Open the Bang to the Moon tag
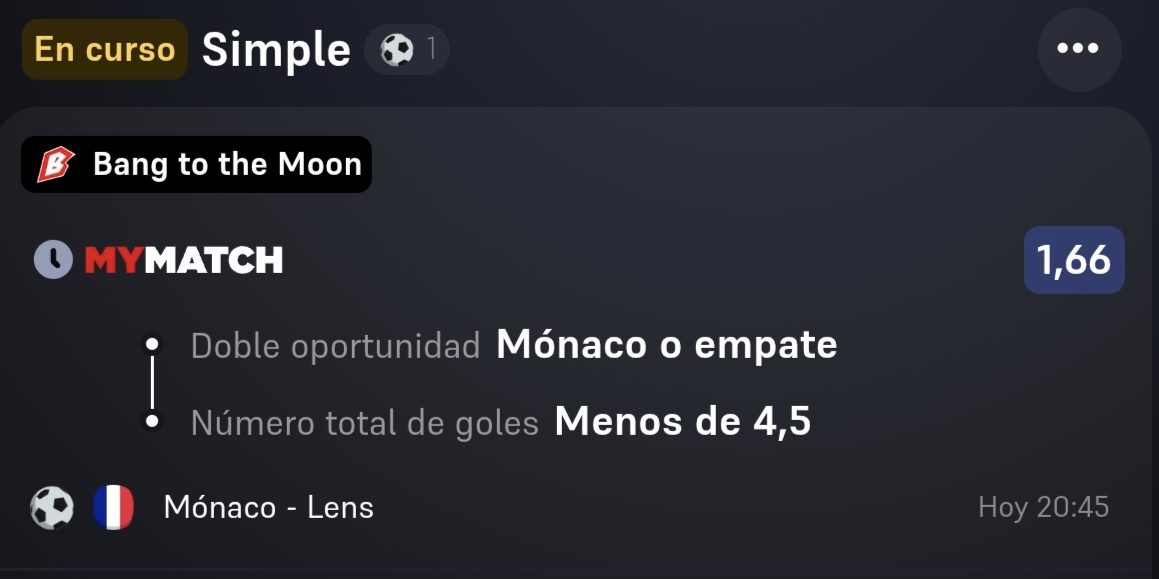Viewport: 1159px width, 579px height. pyautogui.click(x=196, y=164)
